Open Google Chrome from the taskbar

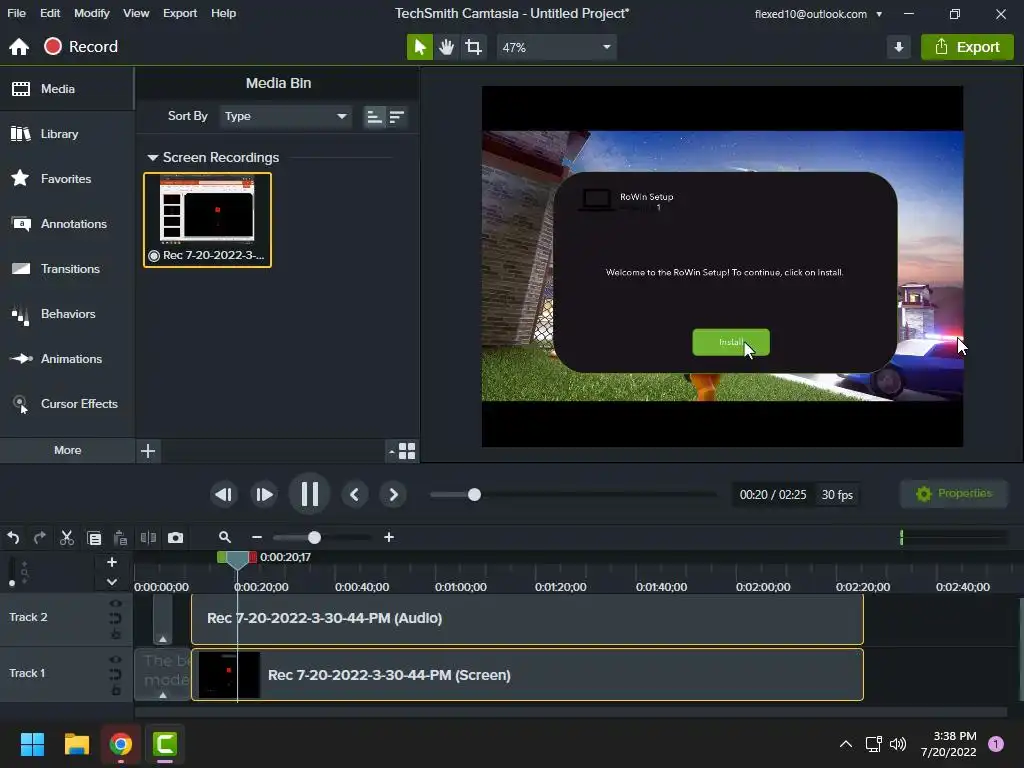click(x=121, y=744)
